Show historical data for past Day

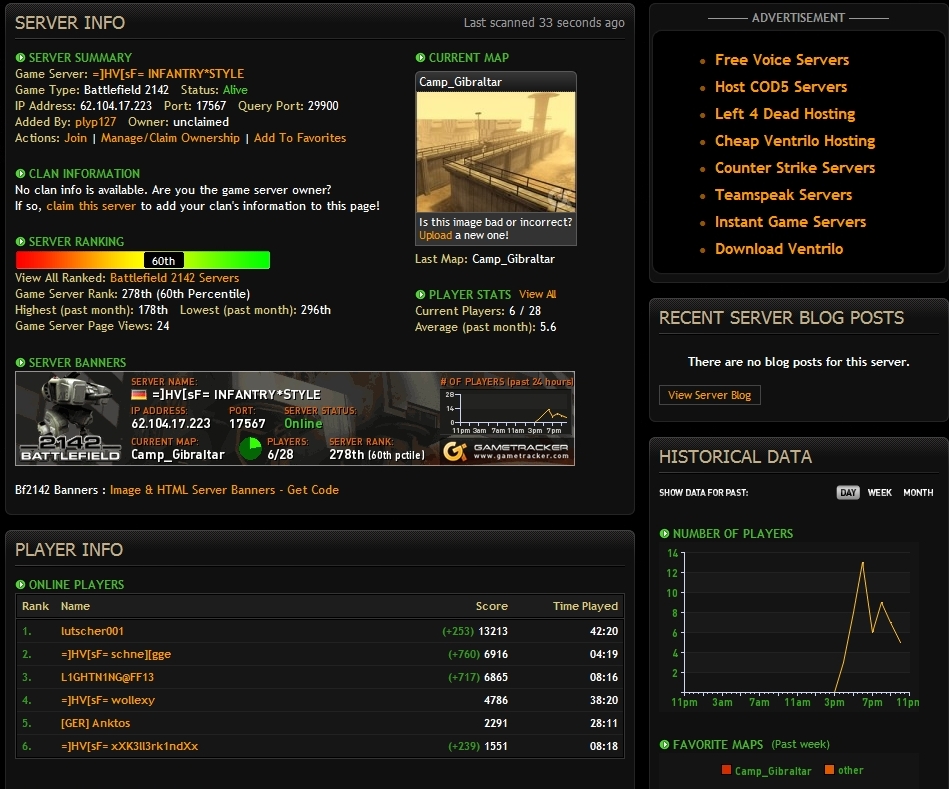click(848, 493)
